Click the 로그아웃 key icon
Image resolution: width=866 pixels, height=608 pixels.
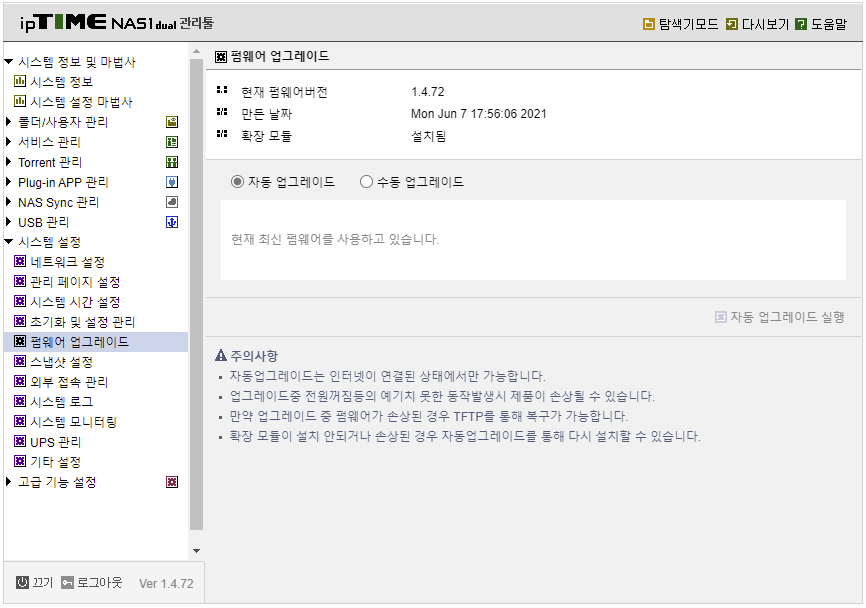coord(67,583)
